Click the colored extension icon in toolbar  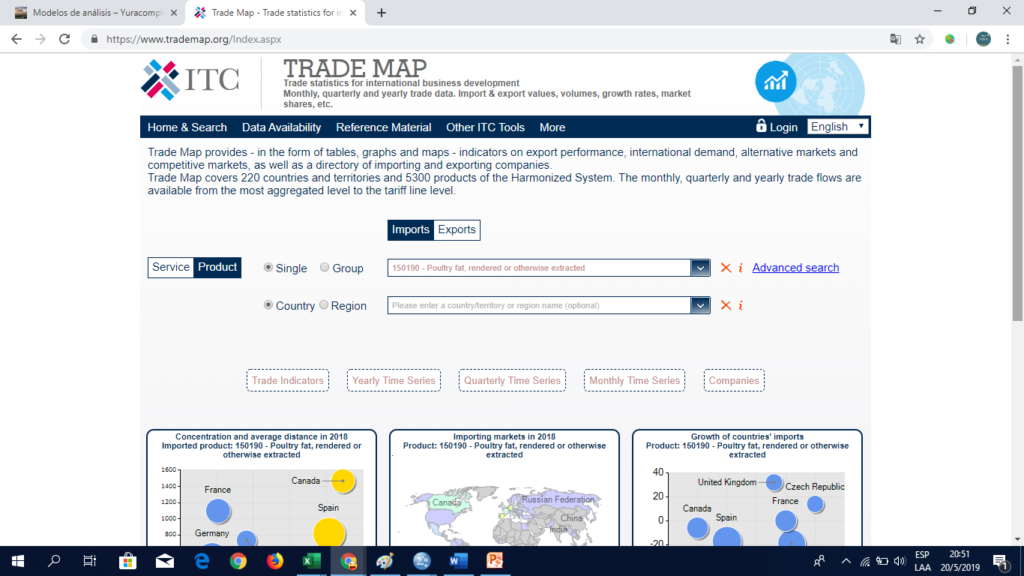950,39
